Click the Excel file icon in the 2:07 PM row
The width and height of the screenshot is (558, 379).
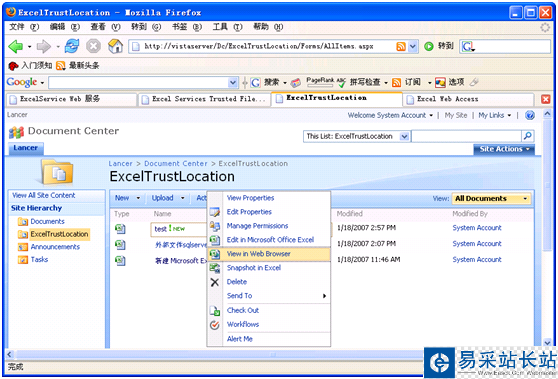pyautogui.click(x=120, y=244)
